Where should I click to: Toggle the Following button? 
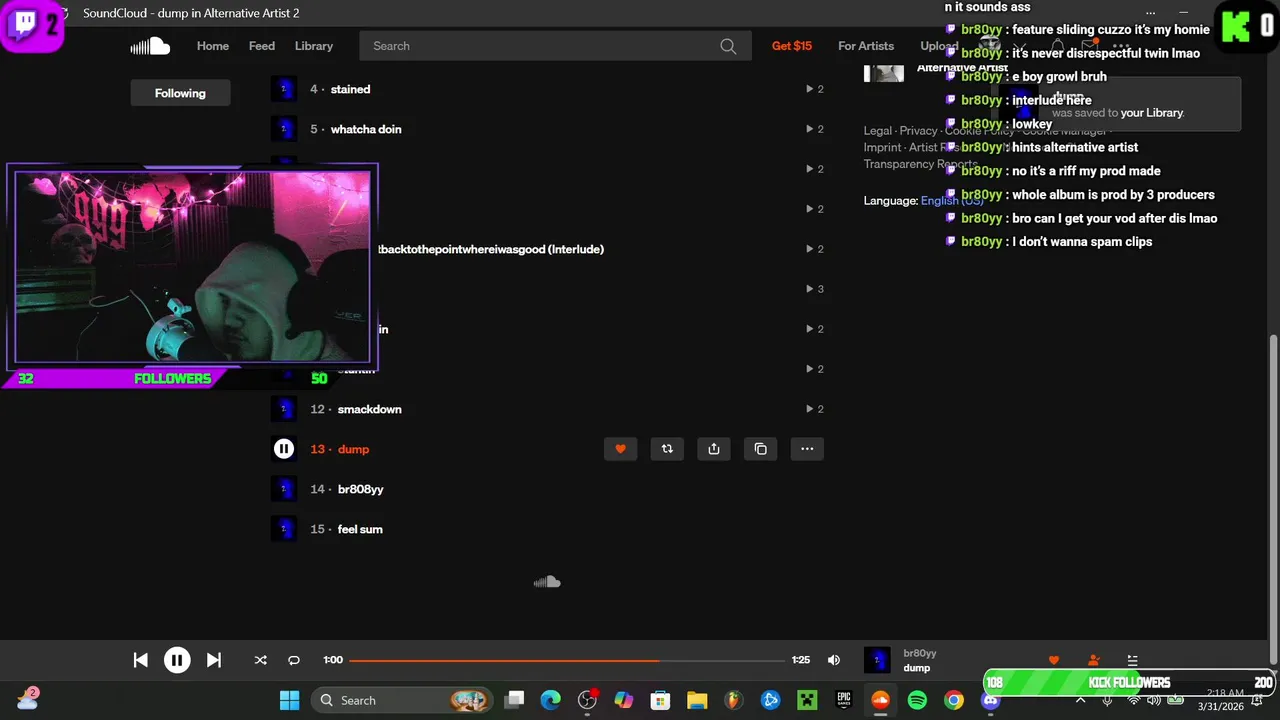click(x=180, y=93)
